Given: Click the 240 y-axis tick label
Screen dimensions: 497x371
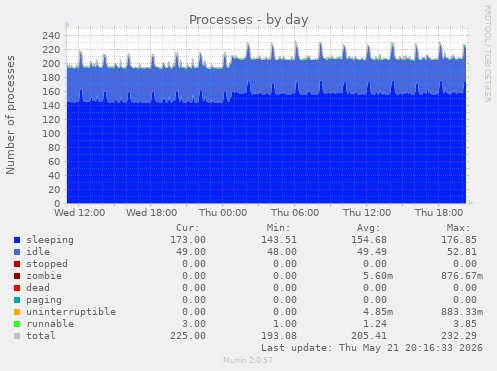Looking at the screenshot, I should click(x=51, y=36).
